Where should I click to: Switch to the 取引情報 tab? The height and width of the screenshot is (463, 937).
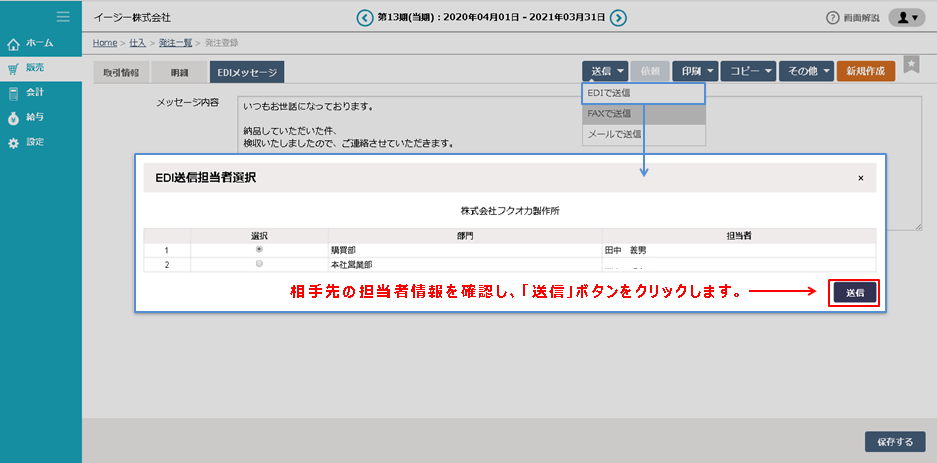(x=121, y=72)
